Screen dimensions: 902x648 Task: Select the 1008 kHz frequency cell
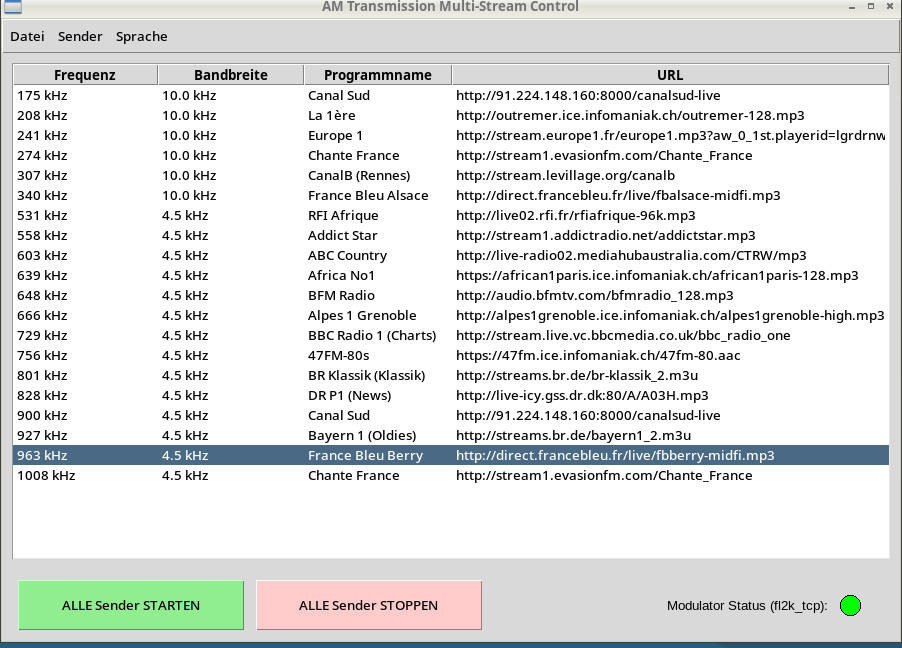(x=46, y=475)
